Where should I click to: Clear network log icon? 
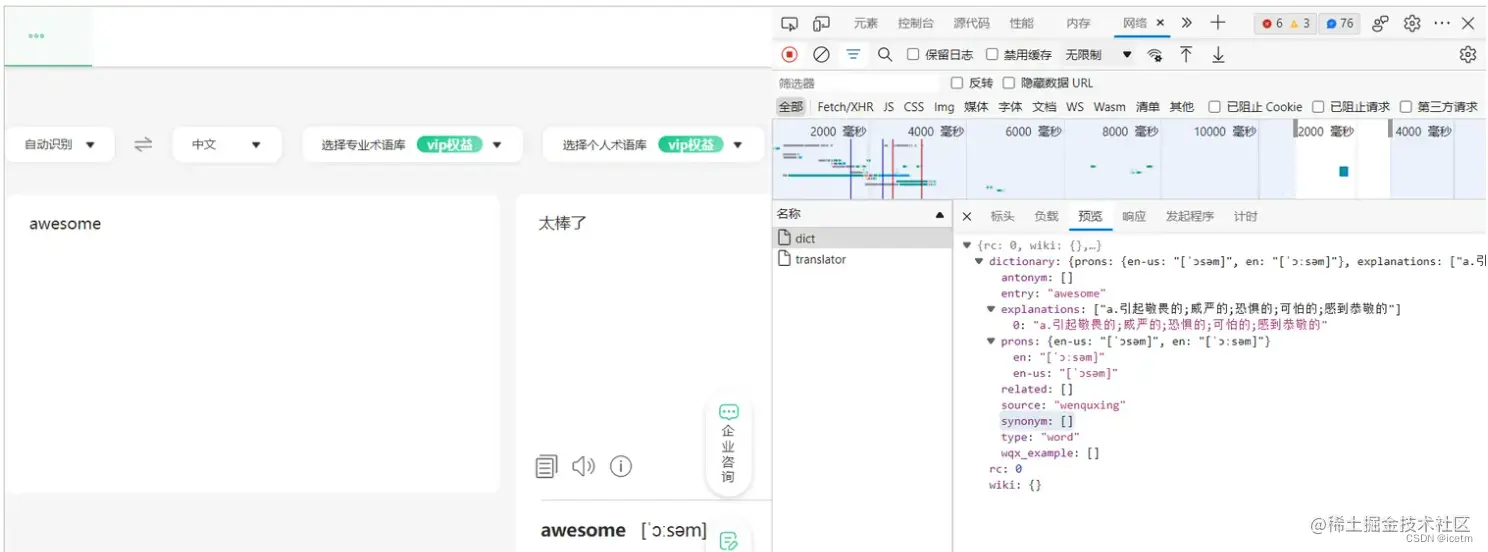(821, 55)
